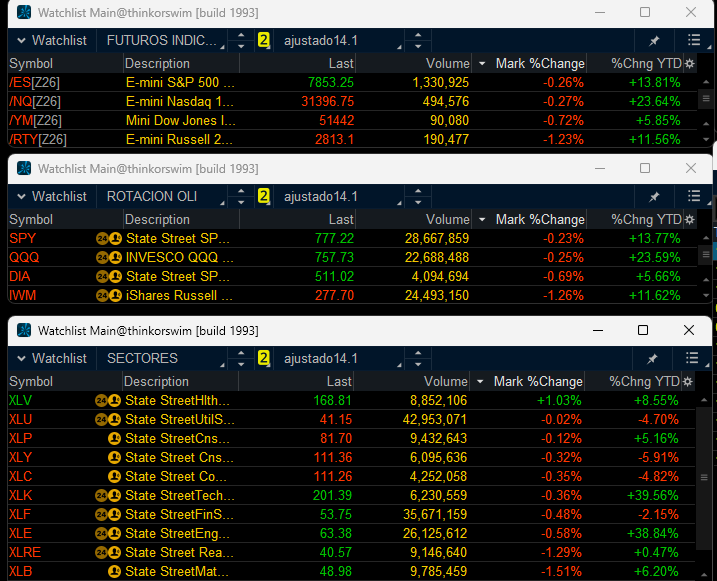The width and height of the screenshot is (717, 581).
Task: Click the clock icon on XLP row
Action: point(114,438)
